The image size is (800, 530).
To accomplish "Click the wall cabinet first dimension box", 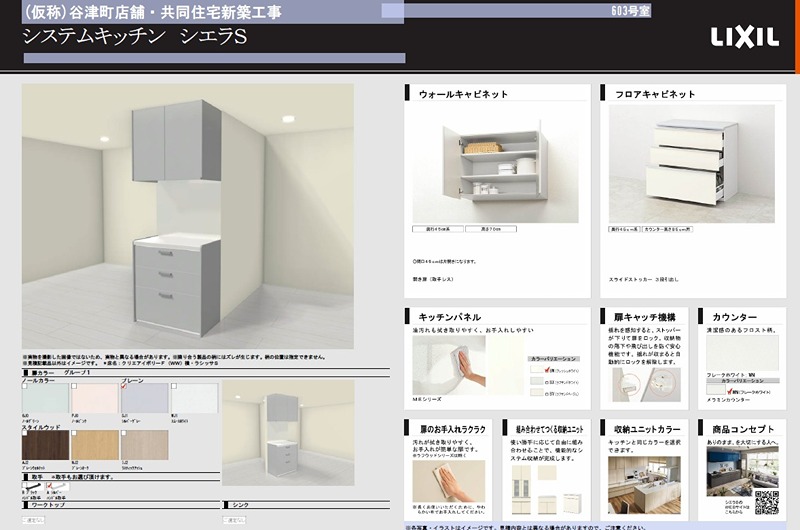I will click(x=438, y=229).
